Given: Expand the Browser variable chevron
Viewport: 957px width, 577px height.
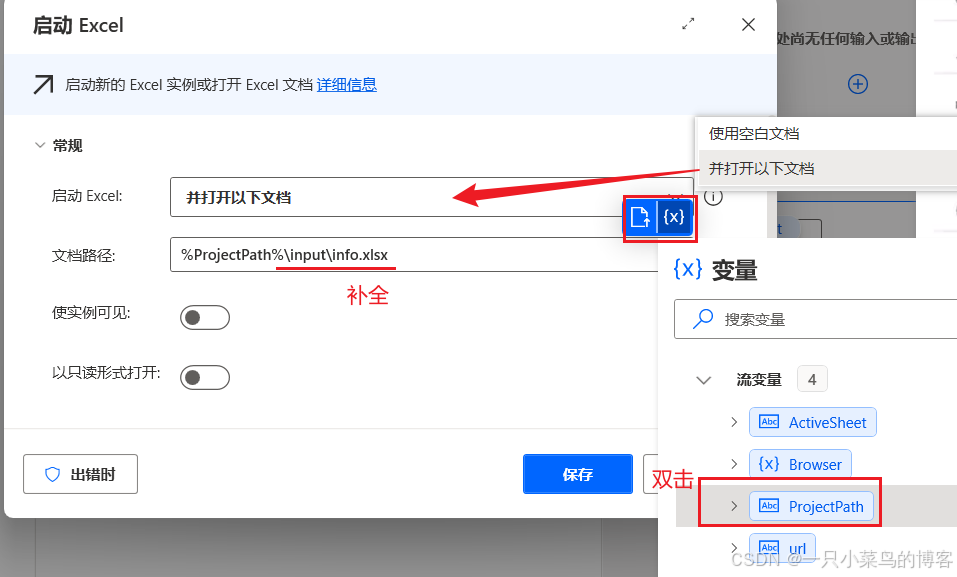Looking at the screenshot, I should pyautogui.click(x=734, y=464).
